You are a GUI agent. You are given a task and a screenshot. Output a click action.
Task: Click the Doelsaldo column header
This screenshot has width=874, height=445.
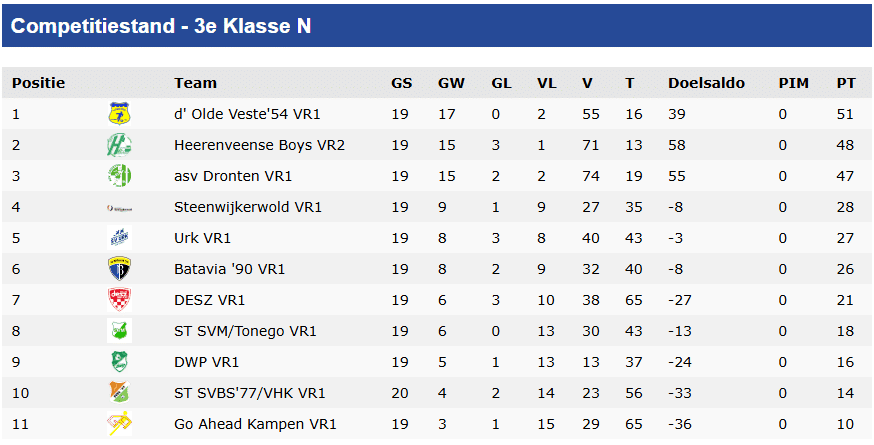click(706, 83)
